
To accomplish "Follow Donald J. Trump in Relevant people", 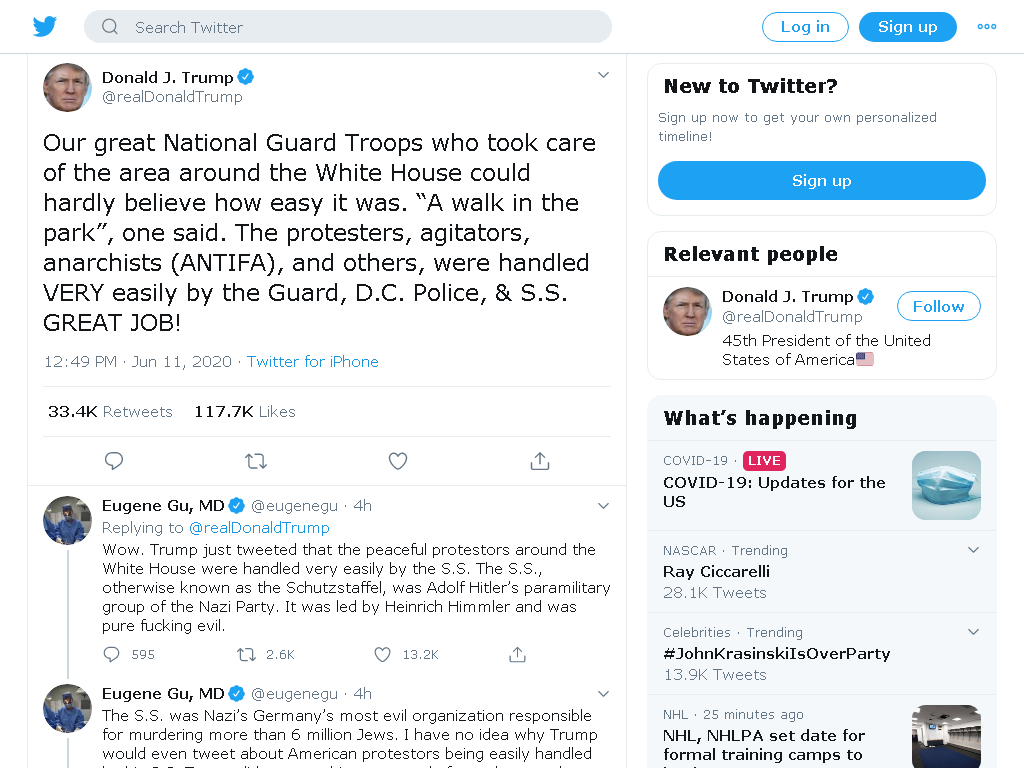I will 938,306.
